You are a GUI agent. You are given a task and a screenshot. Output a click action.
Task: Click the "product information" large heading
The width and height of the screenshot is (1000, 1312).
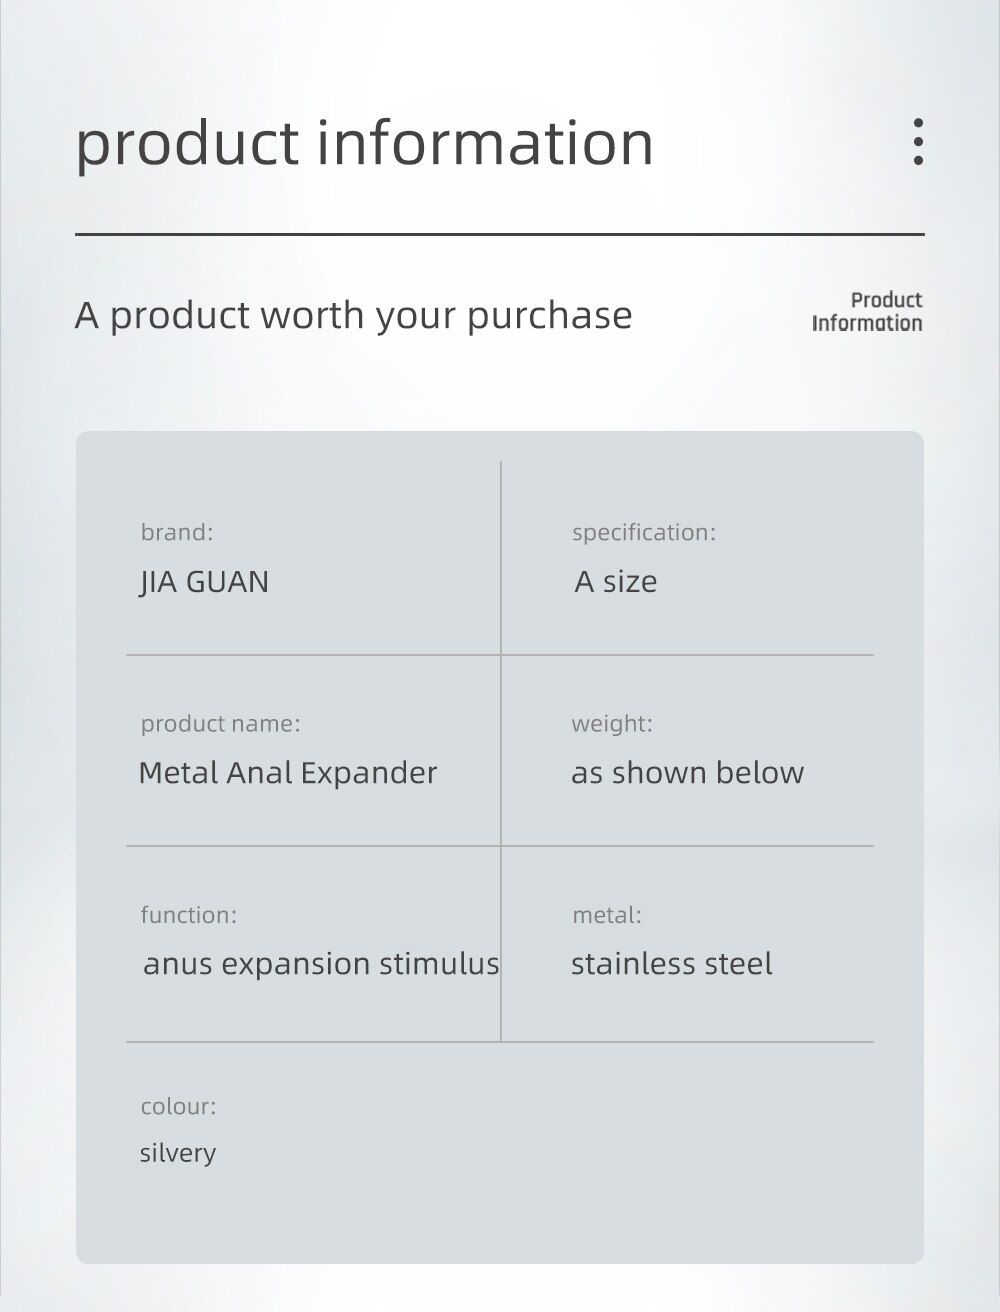[364, 142]
